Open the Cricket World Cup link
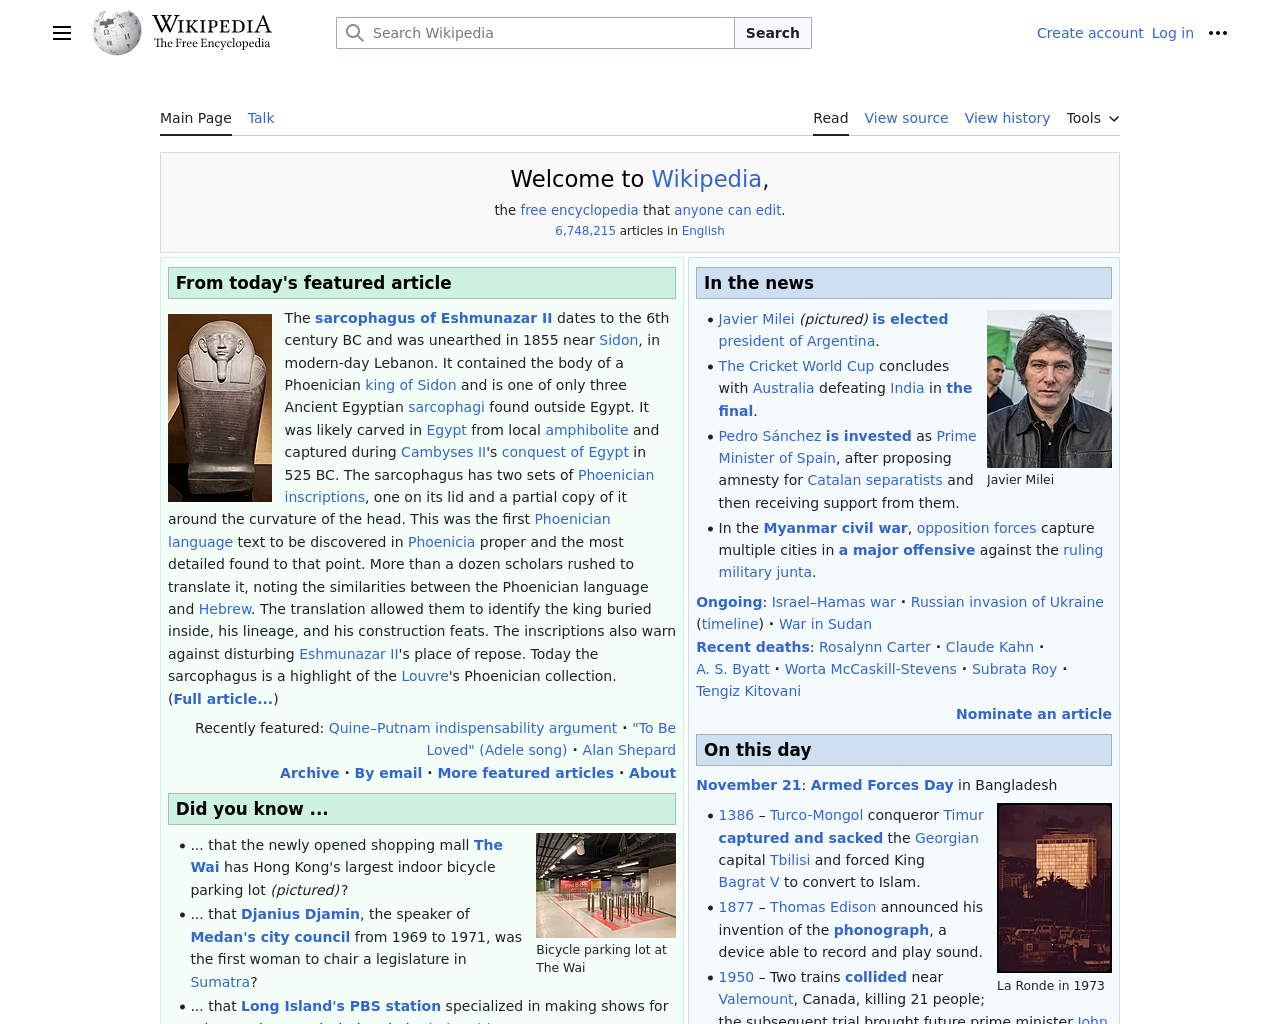 coord(796,366)
